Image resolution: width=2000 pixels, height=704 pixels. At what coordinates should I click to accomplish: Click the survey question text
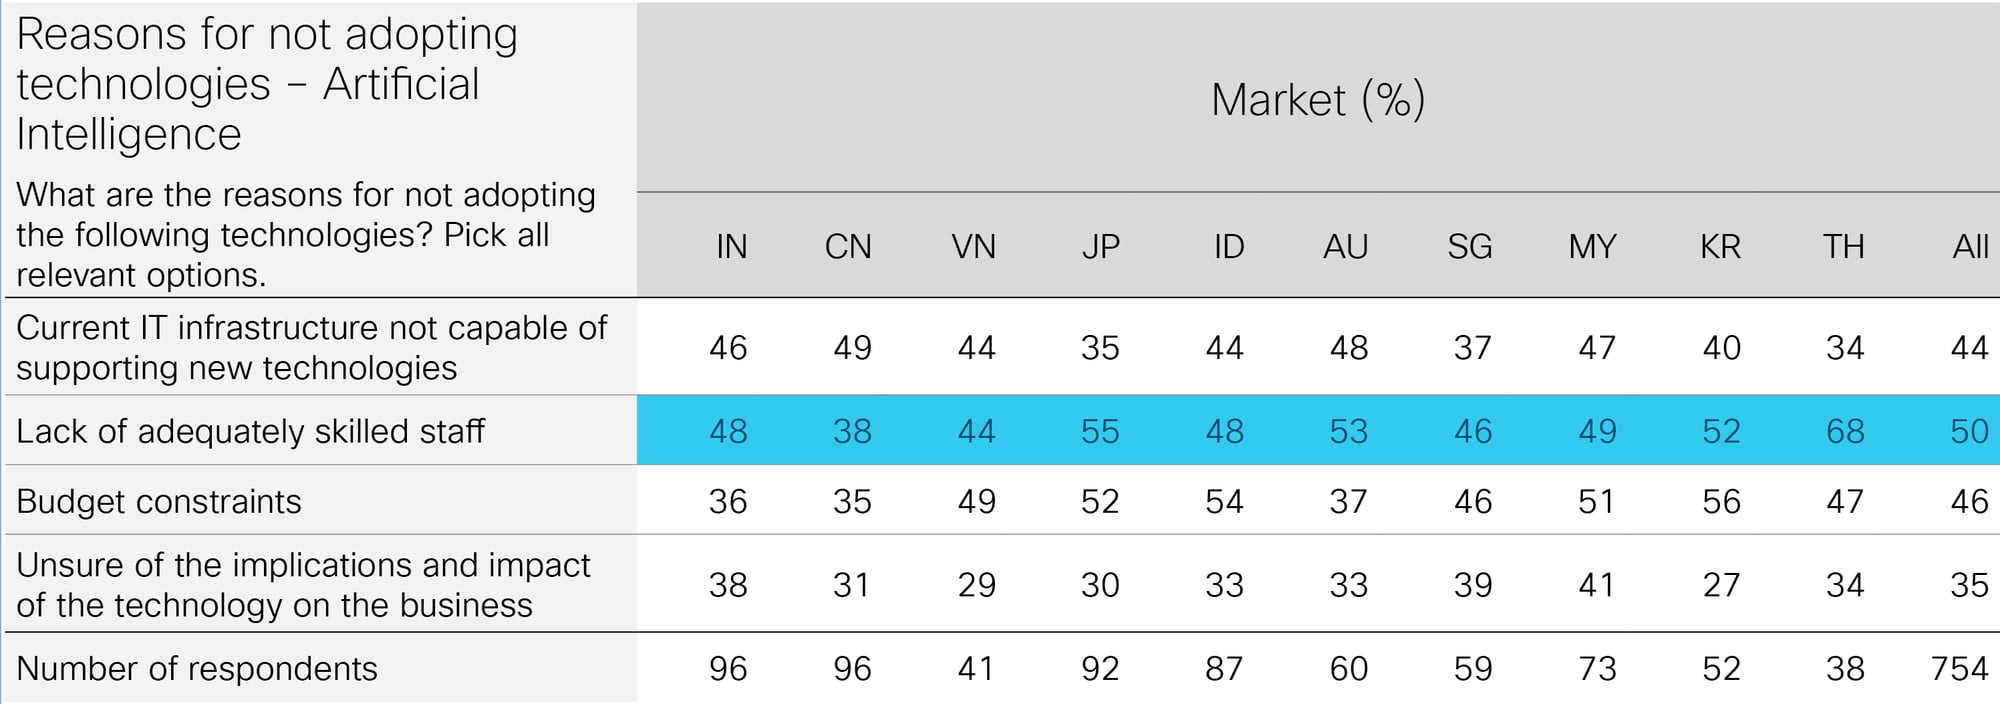tap(306, 234)
